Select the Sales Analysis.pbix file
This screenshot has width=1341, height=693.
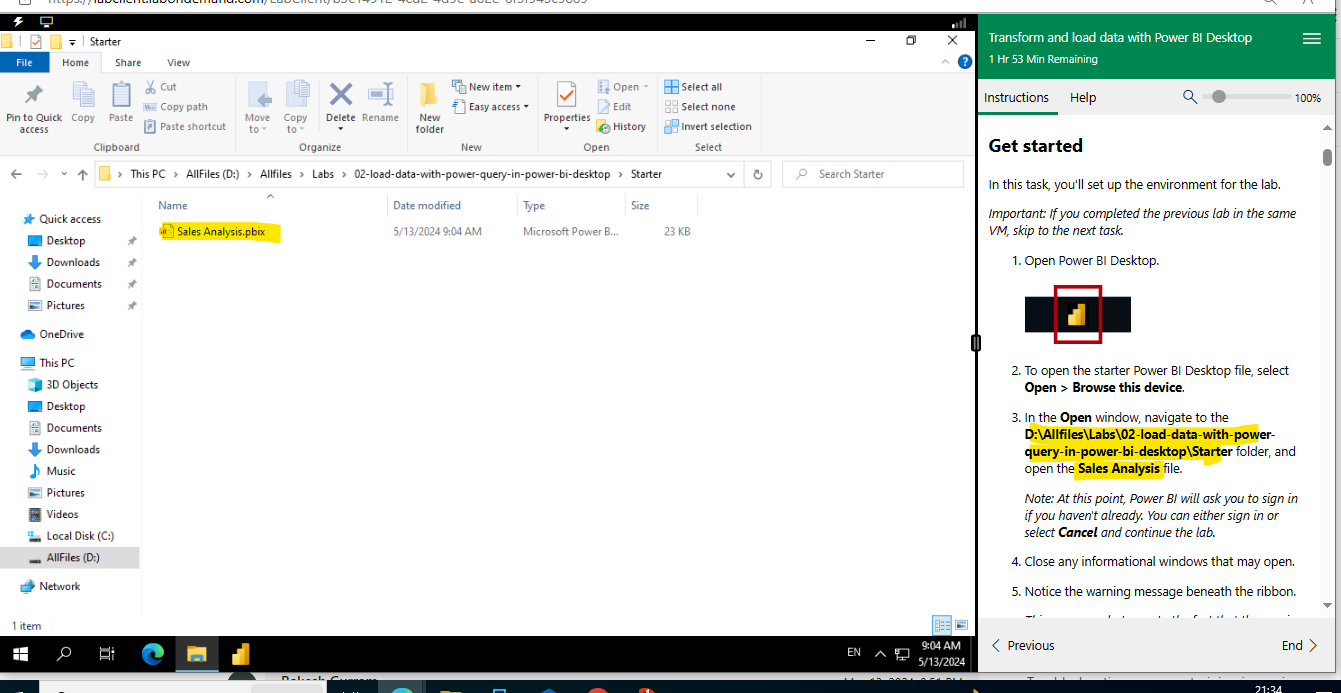click(x=221, y=232)
